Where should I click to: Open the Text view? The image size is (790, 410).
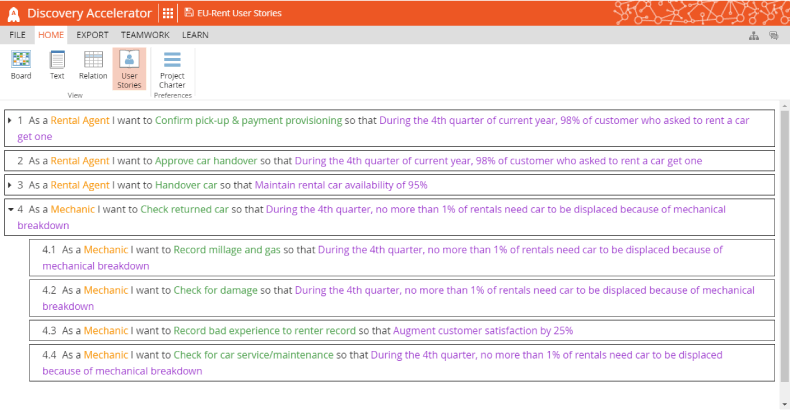click(x=57, y=65)
